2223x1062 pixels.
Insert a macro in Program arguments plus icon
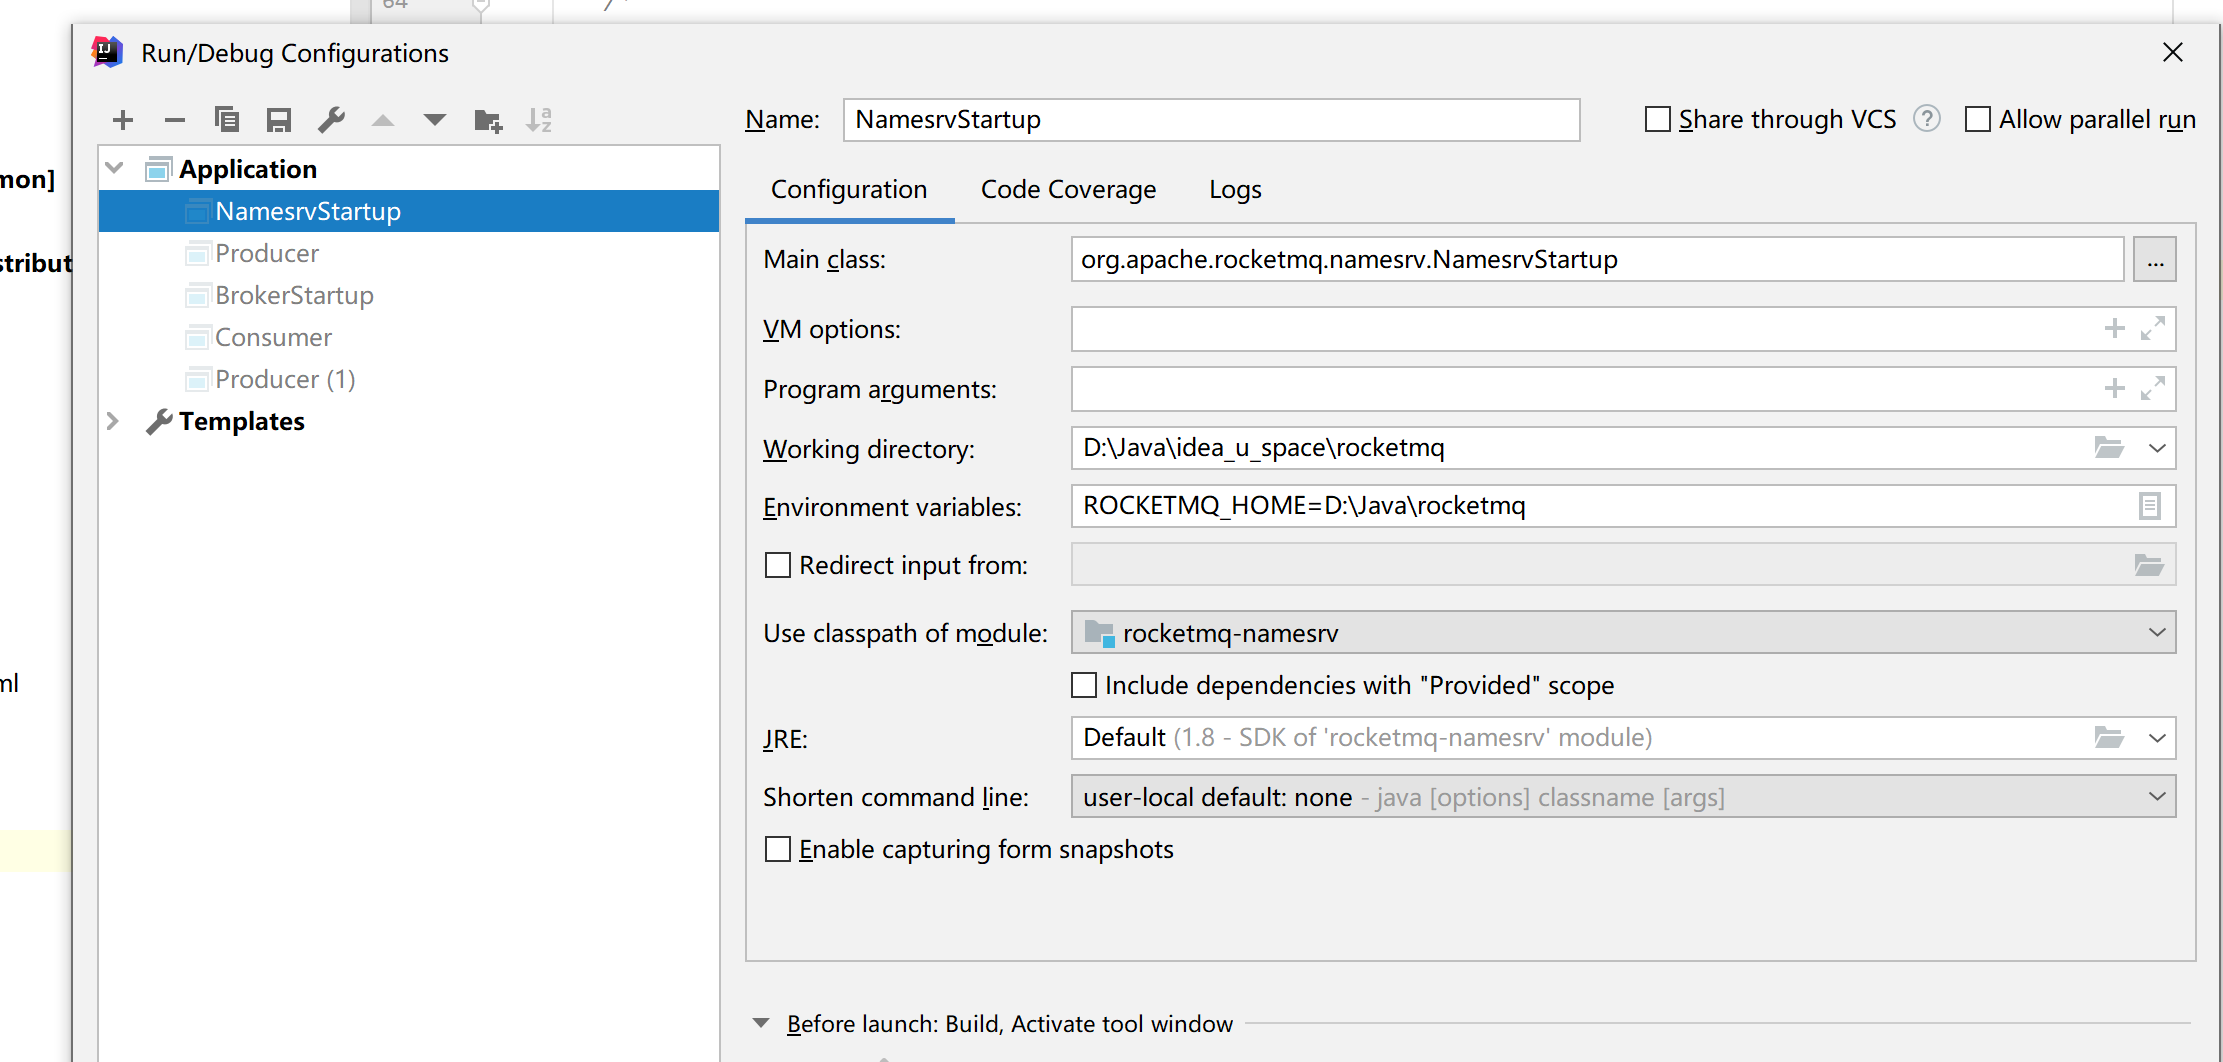(2114, 388)
